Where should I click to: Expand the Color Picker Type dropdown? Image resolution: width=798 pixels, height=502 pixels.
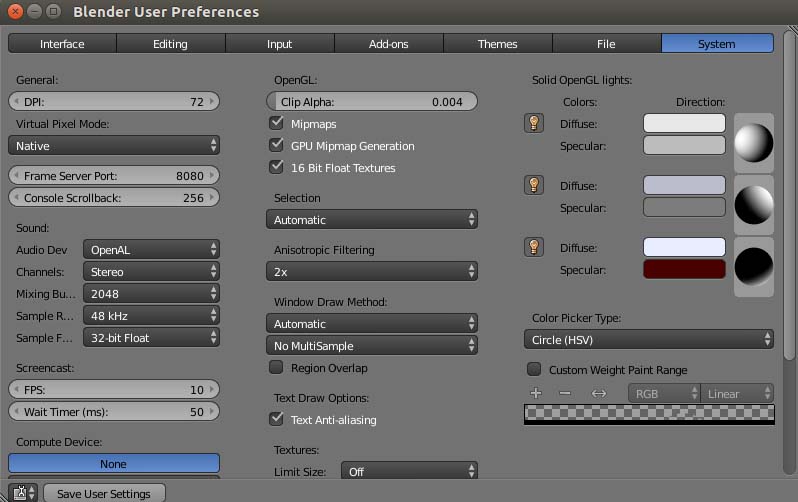click(x=649, y=340)
